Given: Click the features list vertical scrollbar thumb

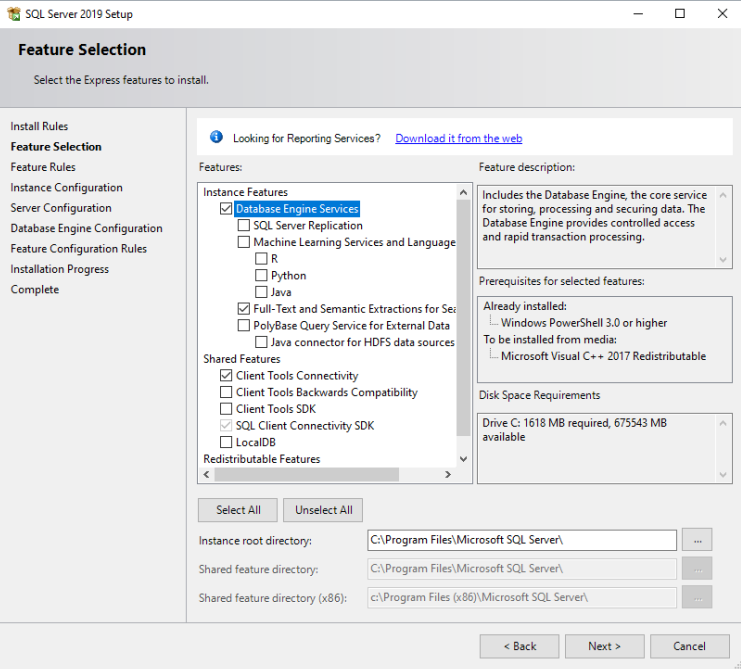Looking at the screenshot, I should point(463,317).
